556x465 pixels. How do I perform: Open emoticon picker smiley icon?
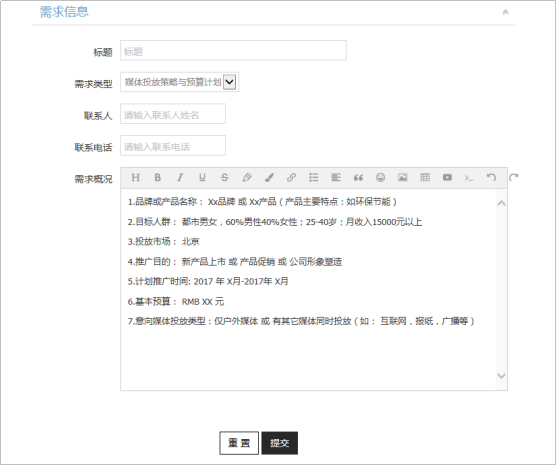pyautogui.click(x=380, y=177)
